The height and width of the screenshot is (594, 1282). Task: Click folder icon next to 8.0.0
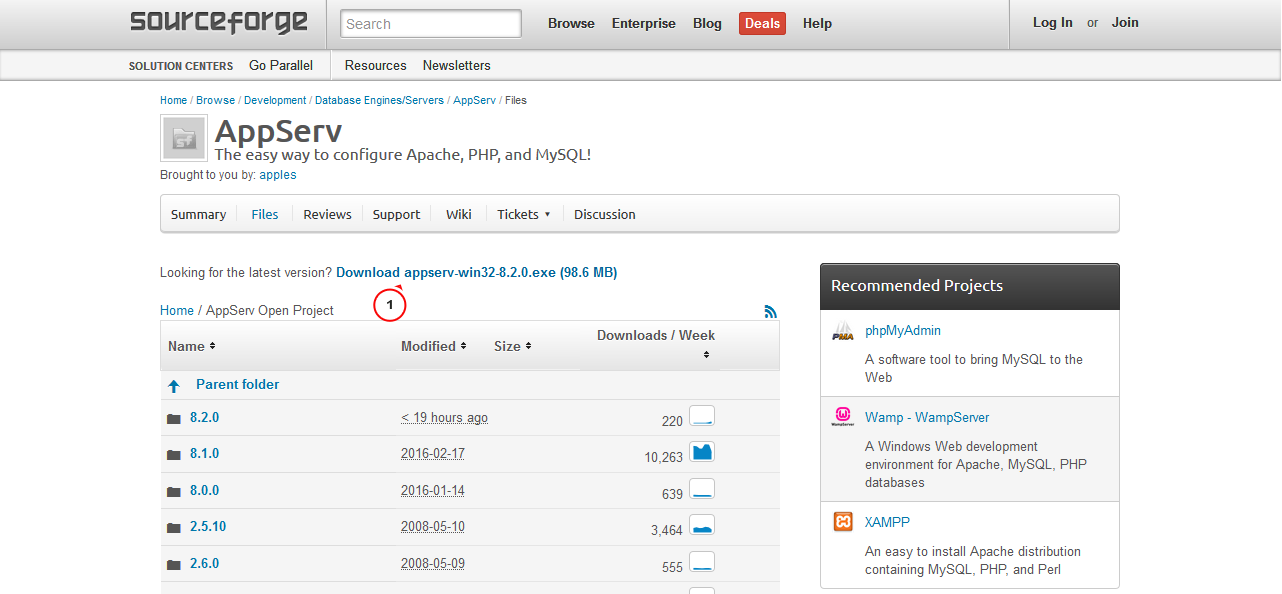tap(174, 492)
